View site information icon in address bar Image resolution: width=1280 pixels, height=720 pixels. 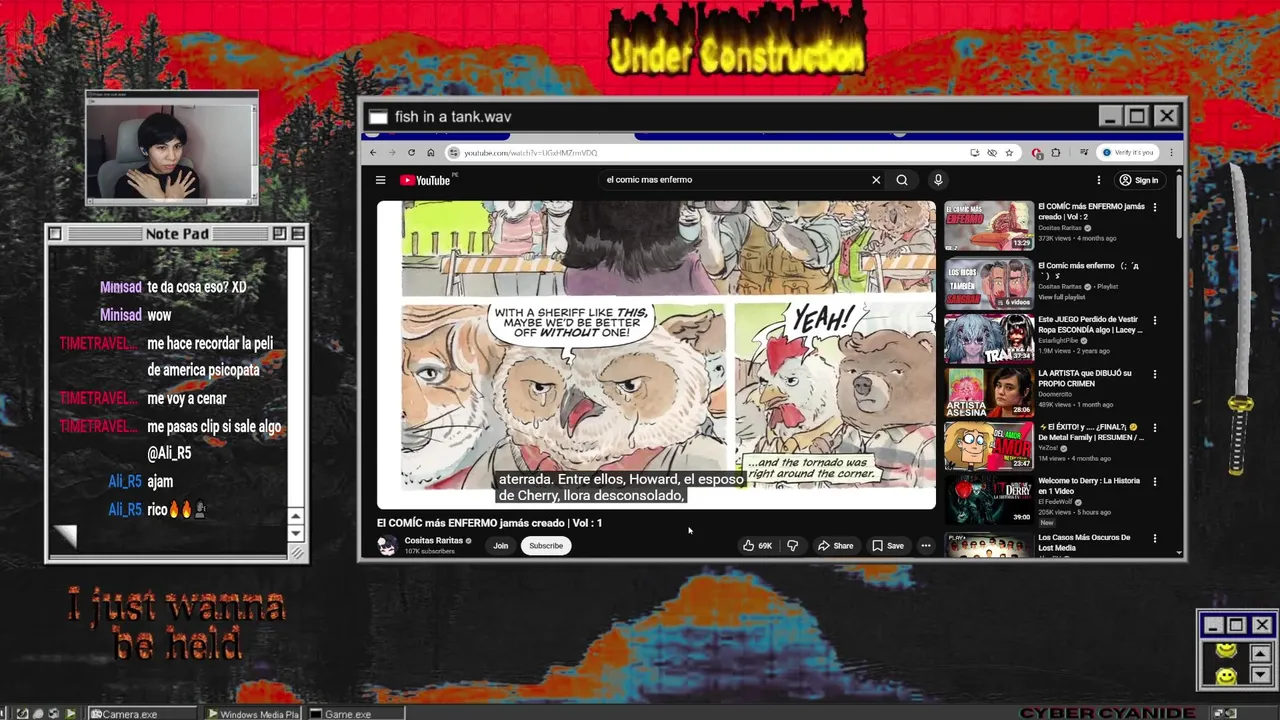pyautogui.click(x=454, y=152)
